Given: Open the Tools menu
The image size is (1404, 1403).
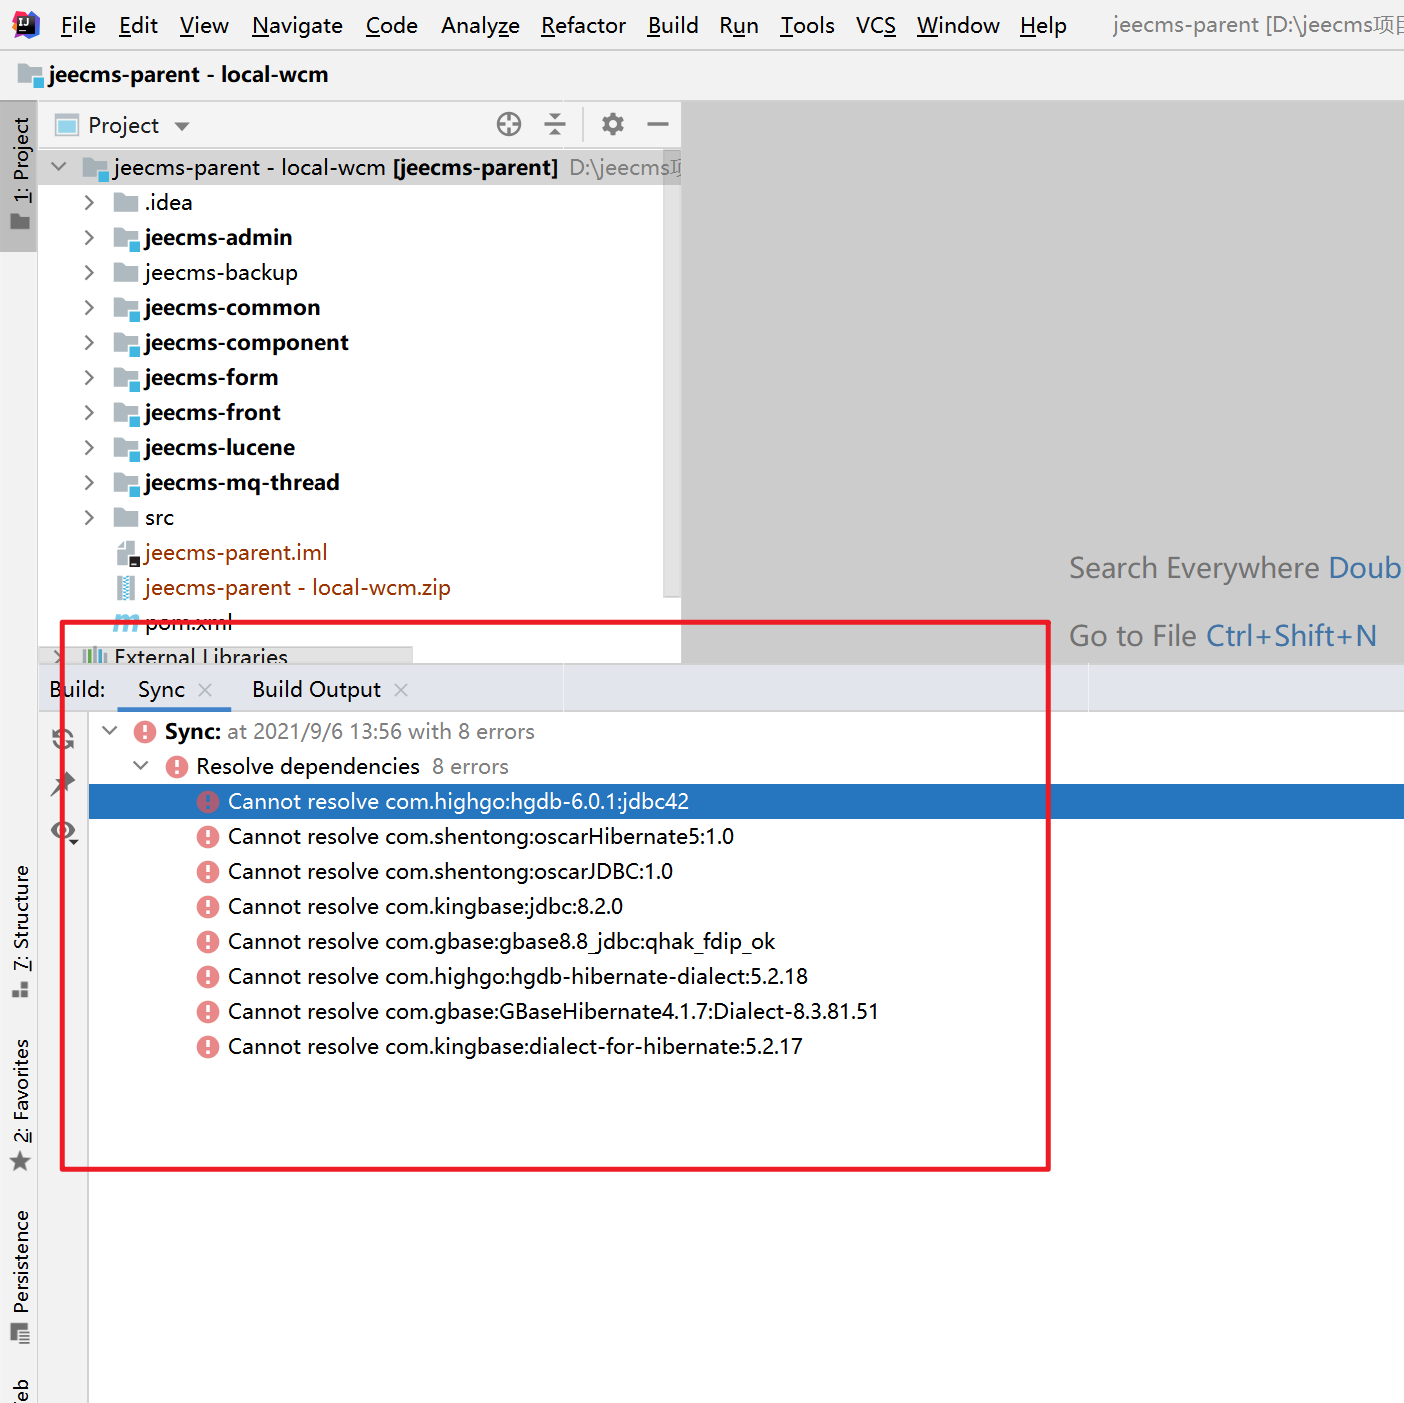Looking at the screenshot, I should point(807,25).
